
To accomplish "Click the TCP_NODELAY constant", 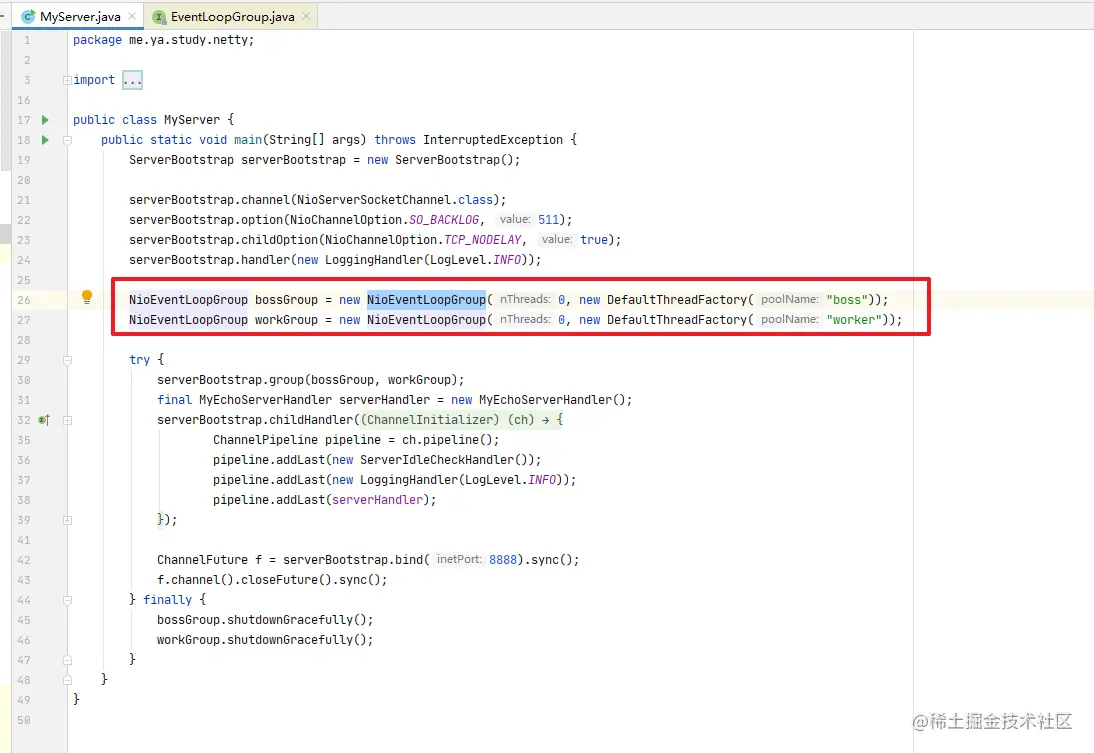I will point(483,240).
